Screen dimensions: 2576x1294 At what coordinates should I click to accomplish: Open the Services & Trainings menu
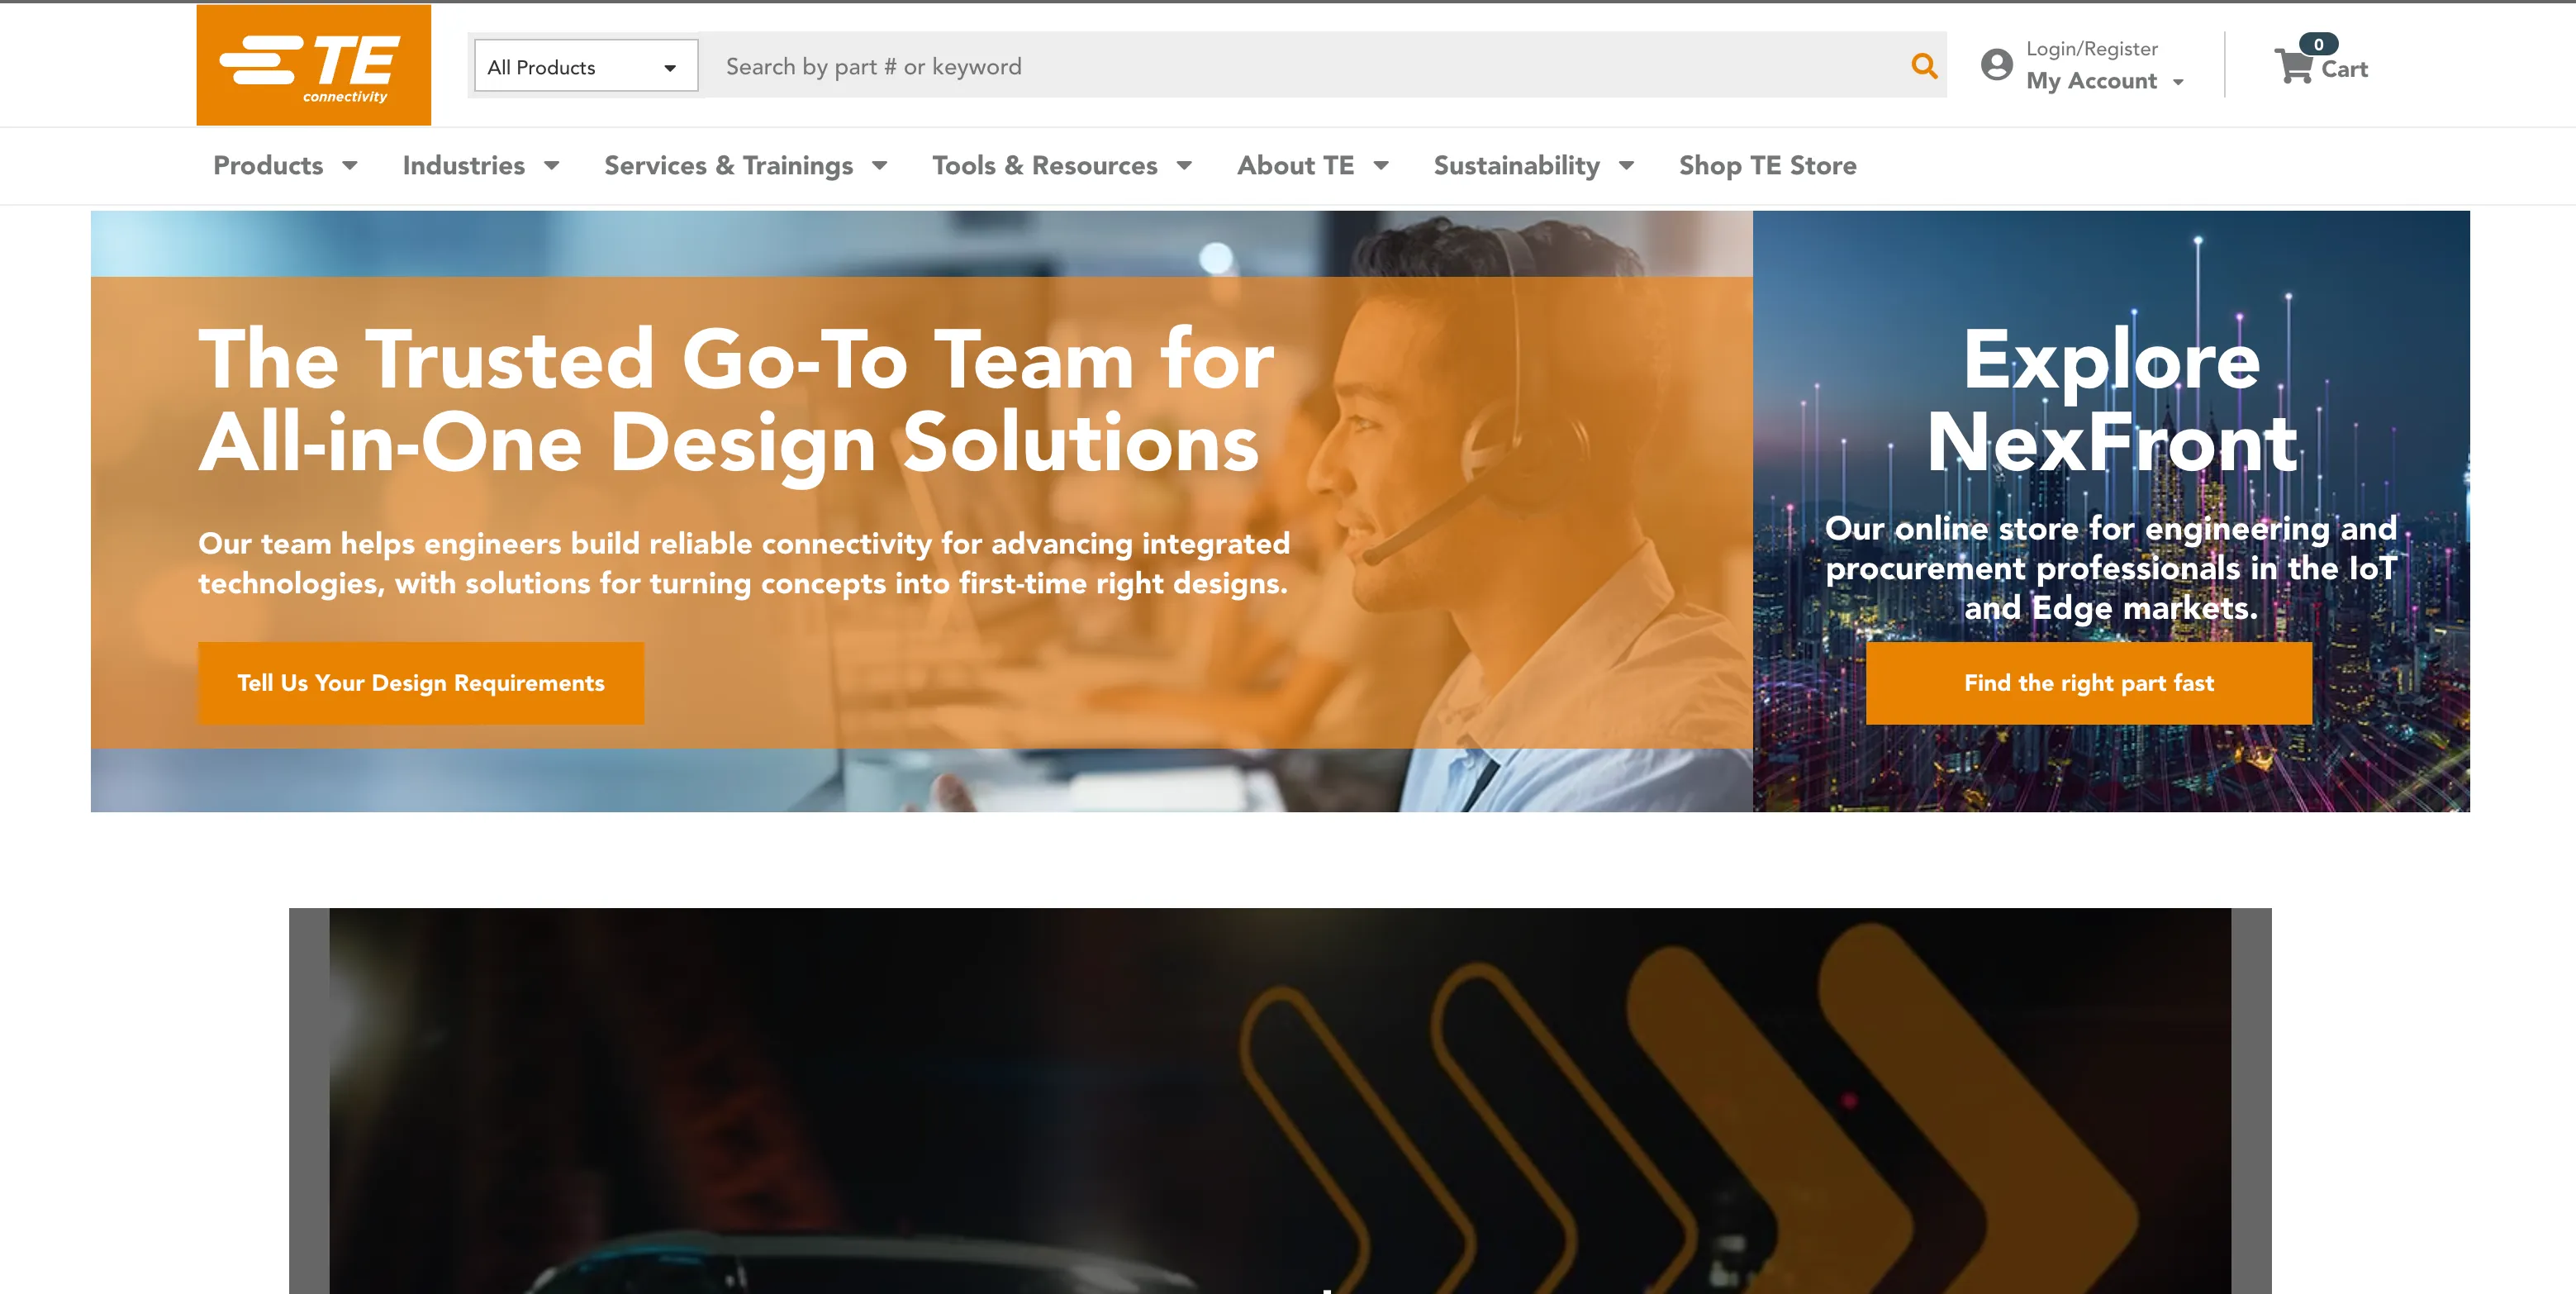coord(745,166)
